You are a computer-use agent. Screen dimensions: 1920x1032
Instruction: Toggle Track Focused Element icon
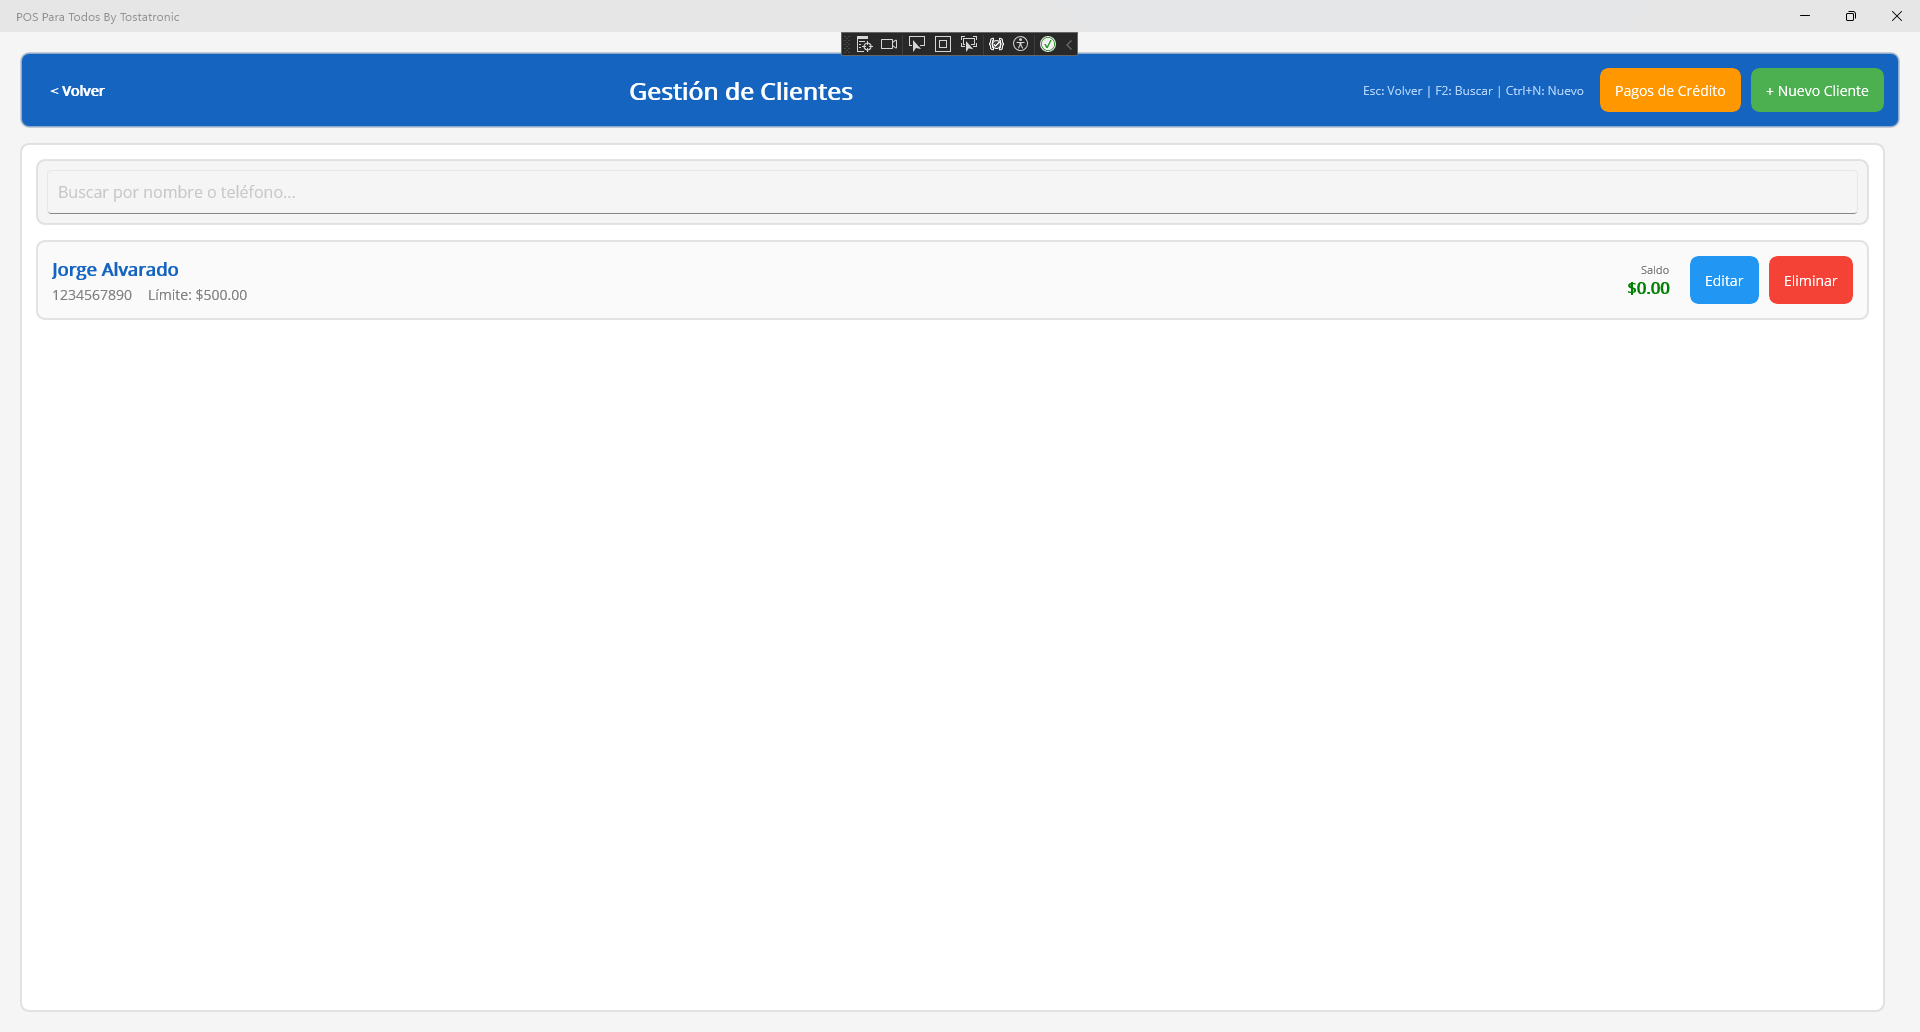point(968,44)
